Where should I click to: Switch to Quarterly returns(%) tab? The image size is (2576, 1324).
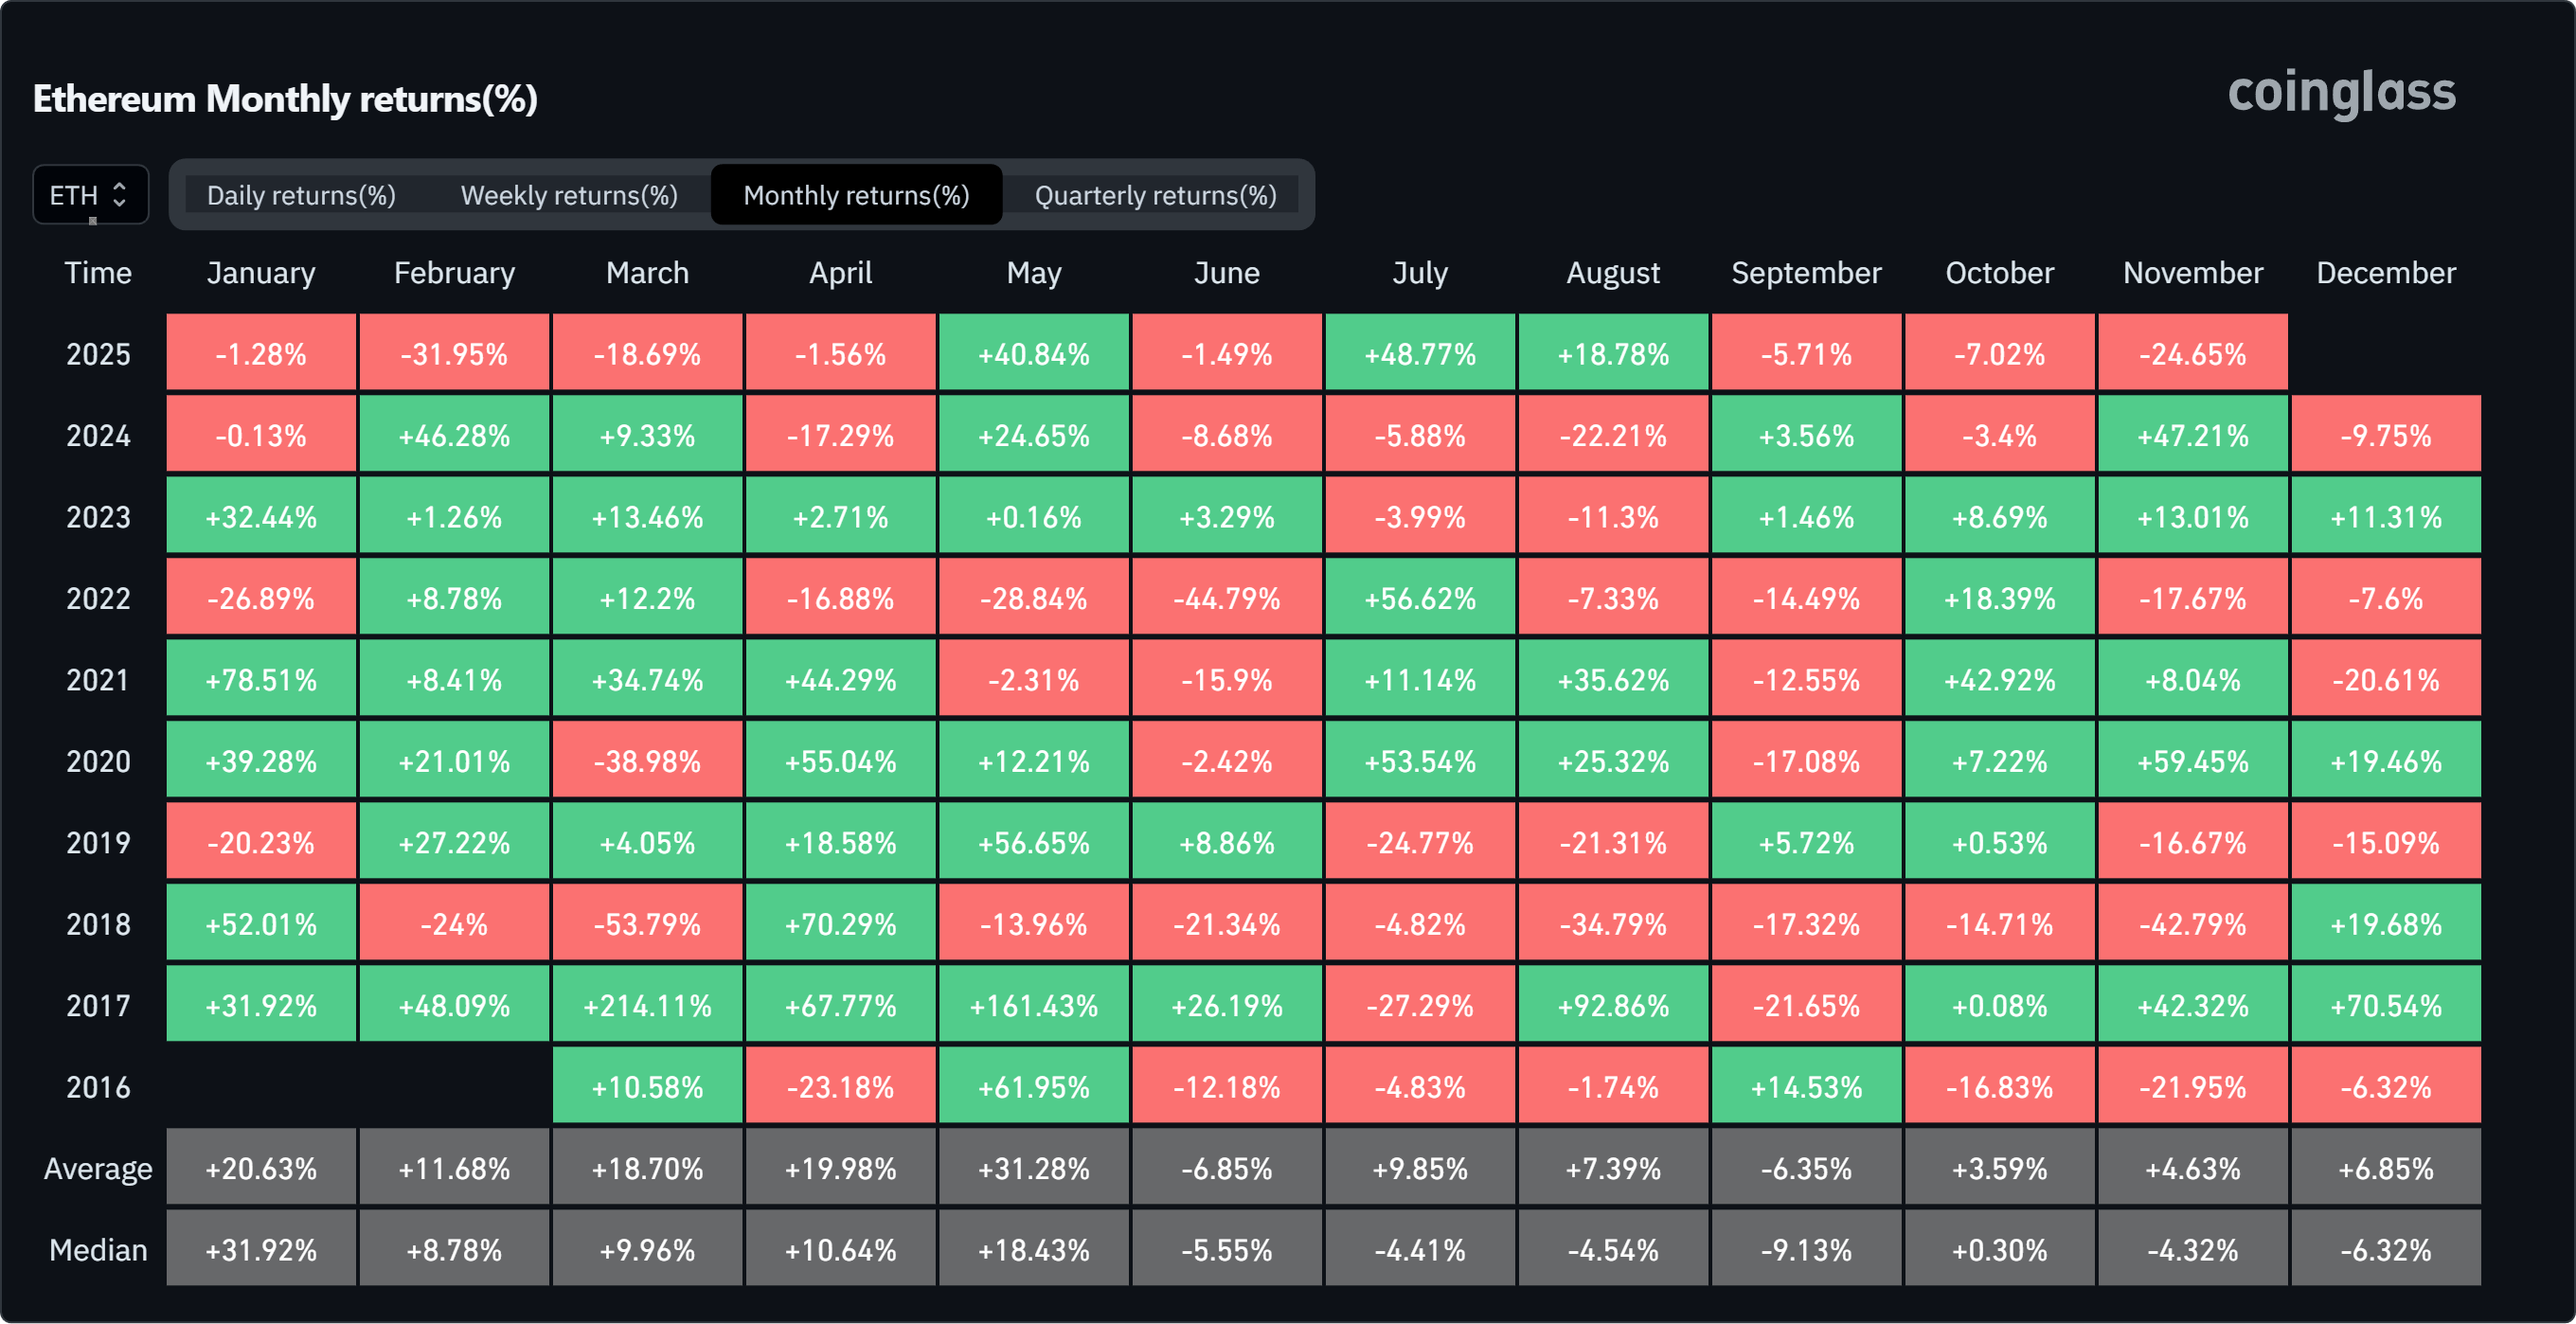[1155, 195]
